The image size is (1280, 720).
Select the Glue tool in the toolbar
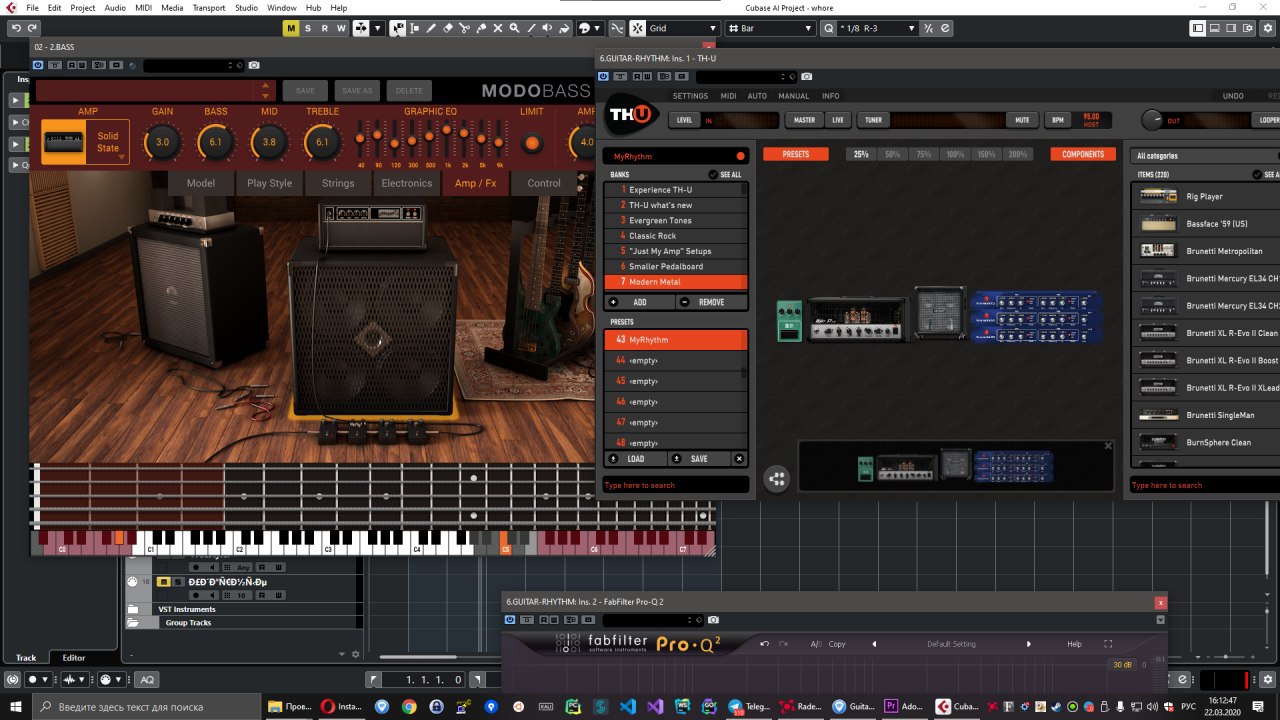(481, 28)
